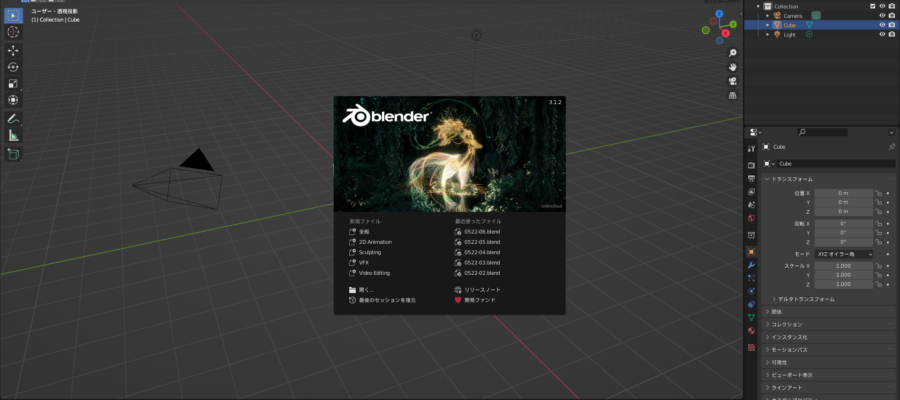900x400 pixels.
Task: Pick the Annotate pencil tool
Action: (x=13, y=119)
